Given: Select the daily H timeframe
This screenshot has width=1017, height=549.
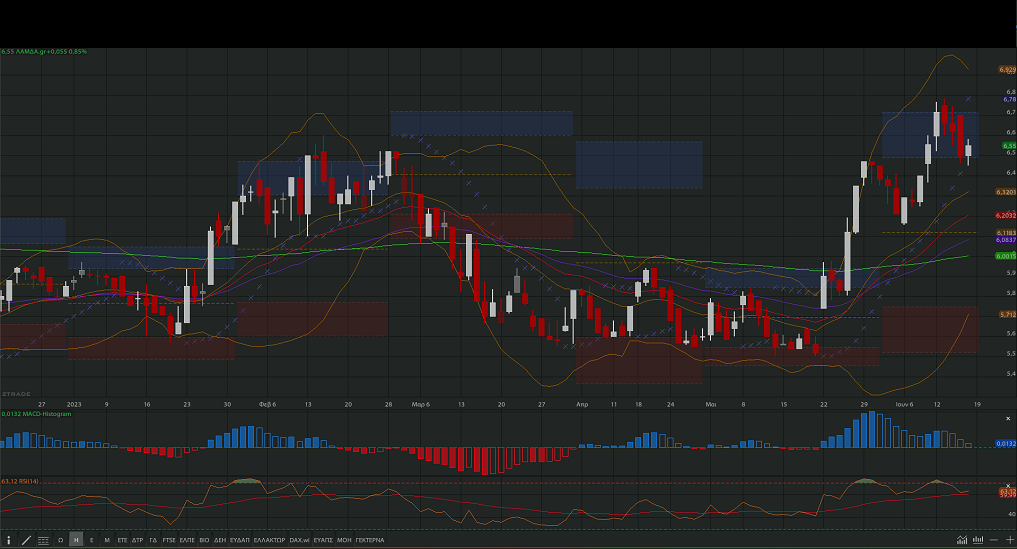Looking at the screenshot, I should [76, 540].
